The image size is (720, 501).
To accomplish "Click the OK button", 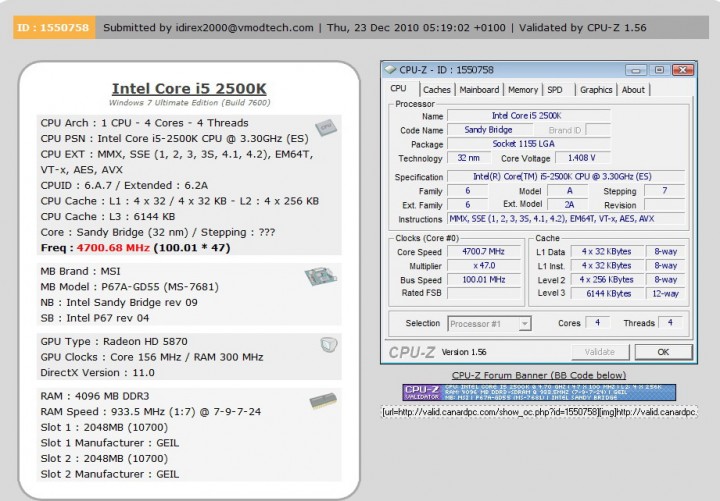I will pyautogui.click(x=663, y=352).
